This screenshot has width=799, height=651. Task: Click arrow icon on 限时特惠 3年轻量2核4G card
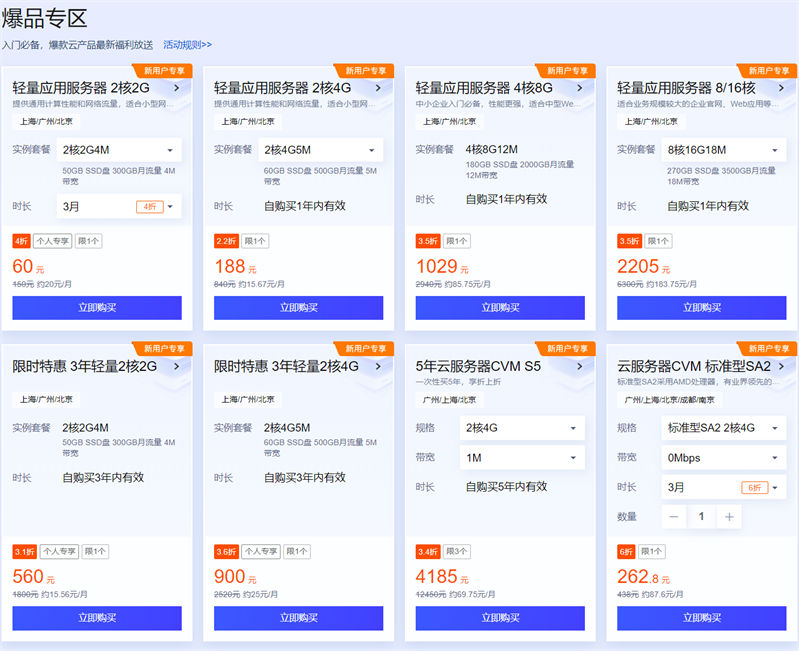click(x=378, y=366)
